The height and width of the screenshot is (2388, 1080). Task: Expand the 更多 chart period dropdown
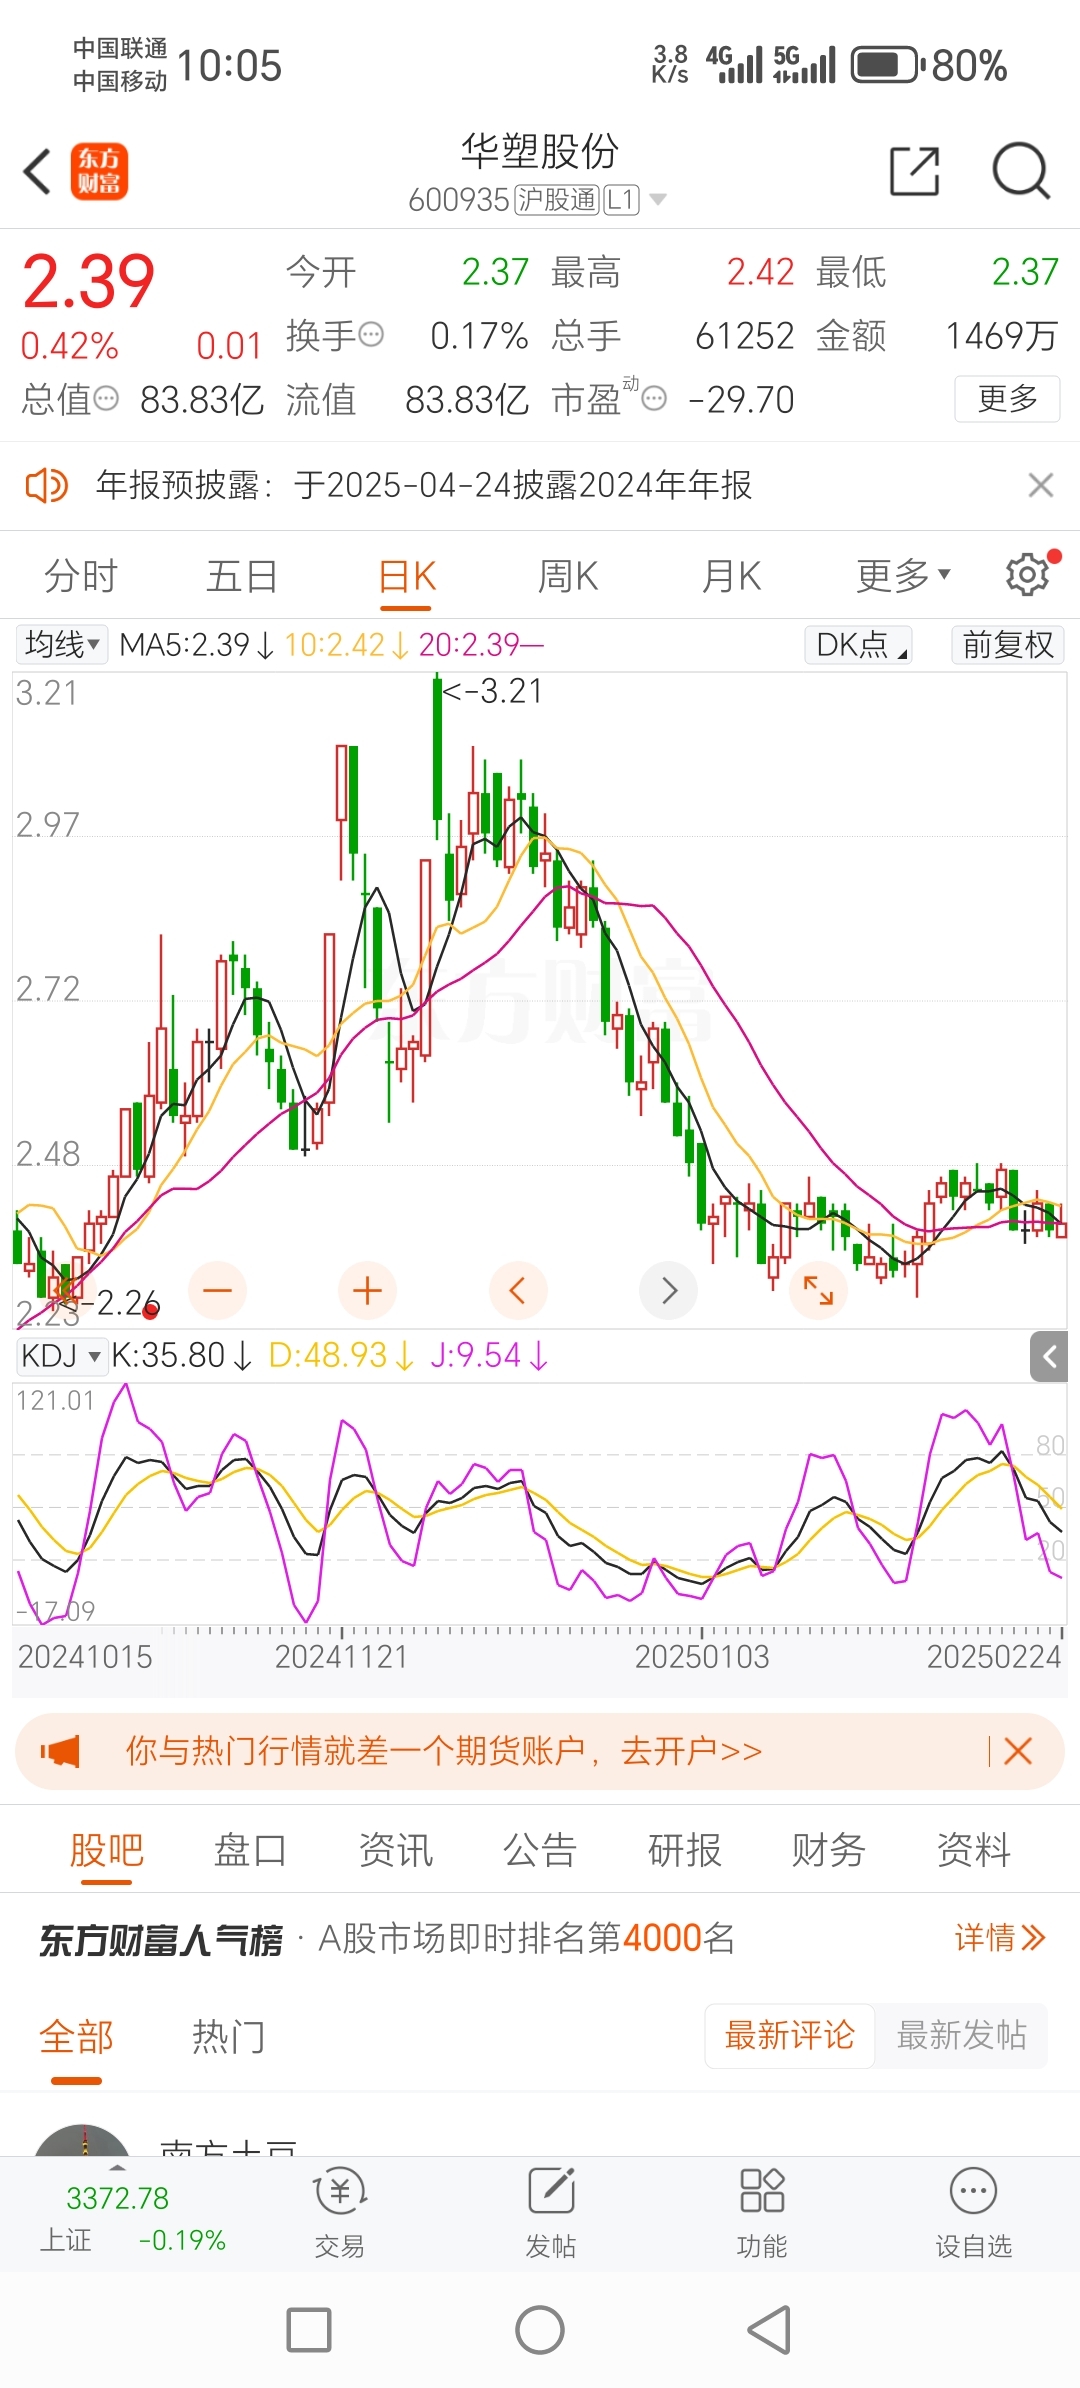coord(903,575)
